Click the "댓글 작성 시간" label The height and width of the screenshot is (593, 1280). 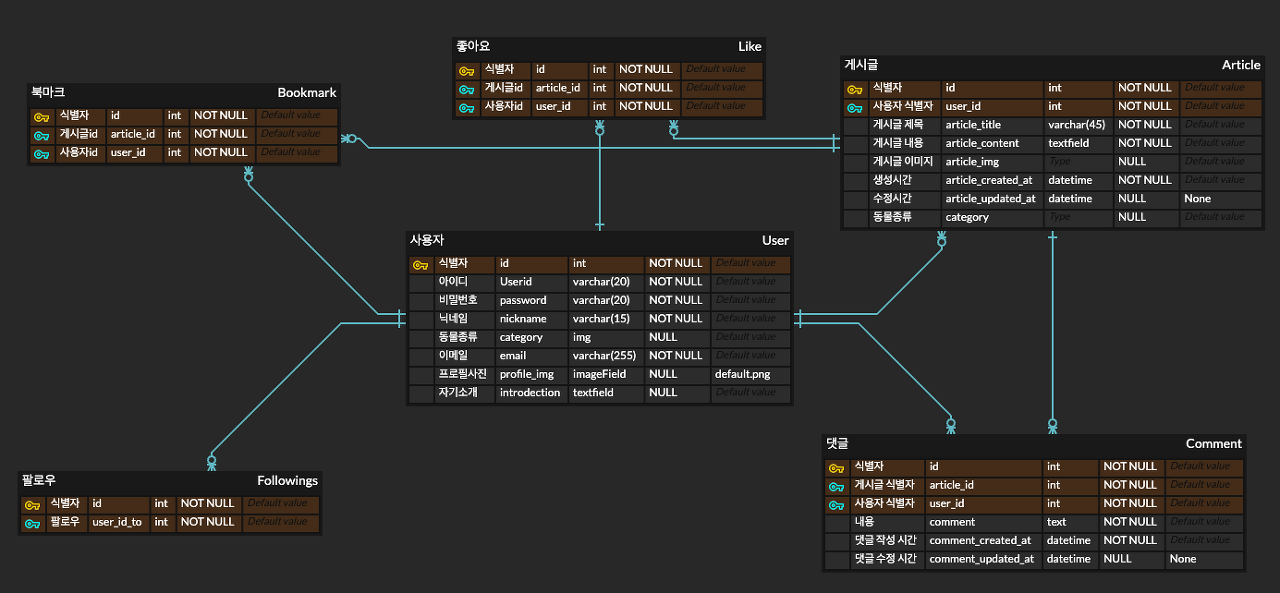tap(884, 541)
